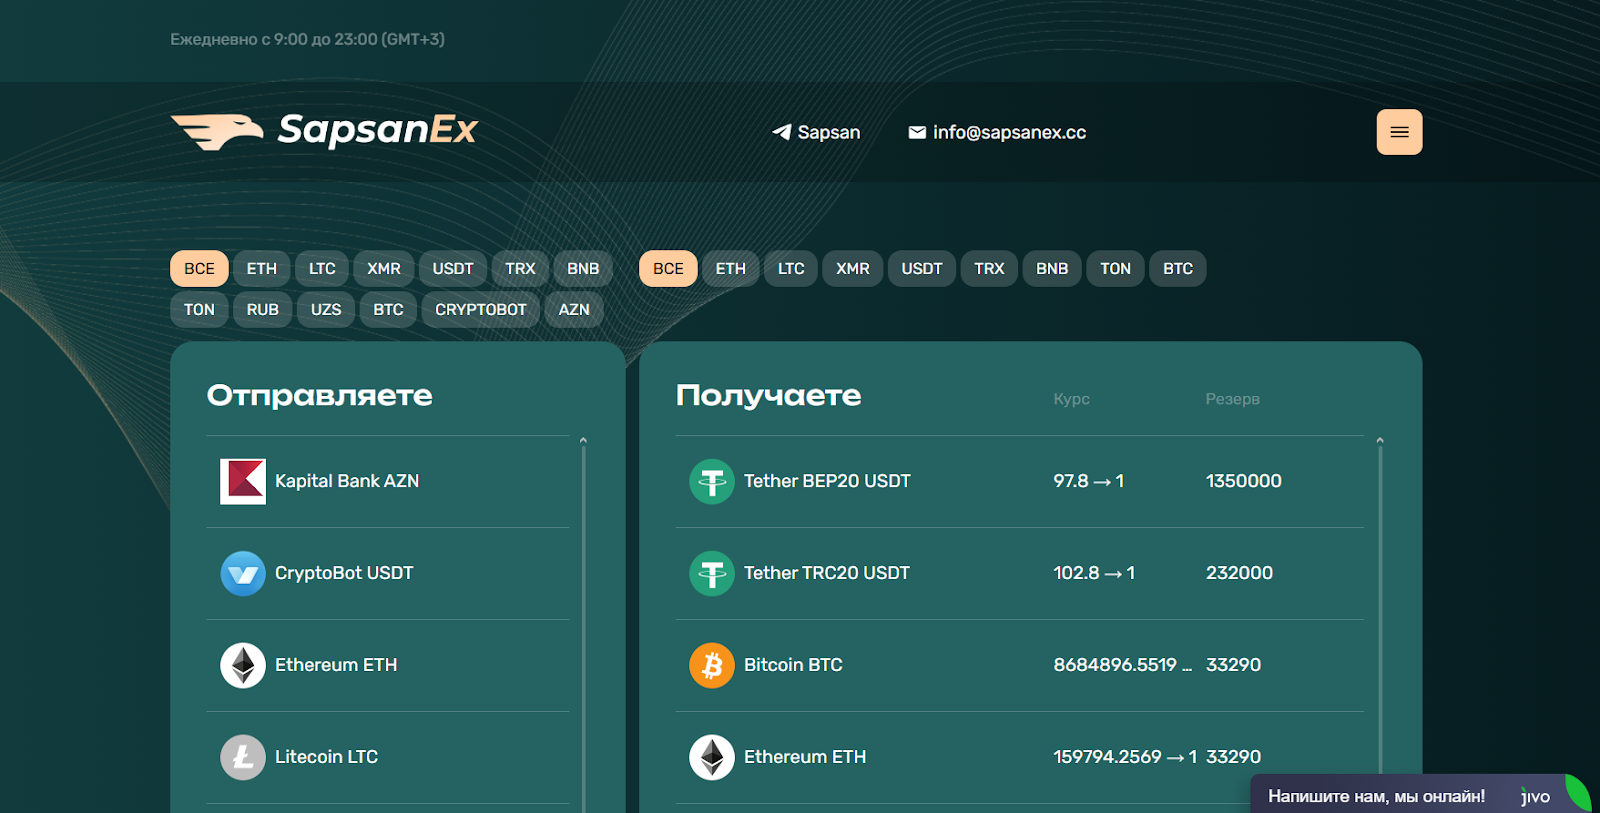Filter the send list by RUB
The width and height of the screenshot is (1600, 813).
[x=263, y=309]
